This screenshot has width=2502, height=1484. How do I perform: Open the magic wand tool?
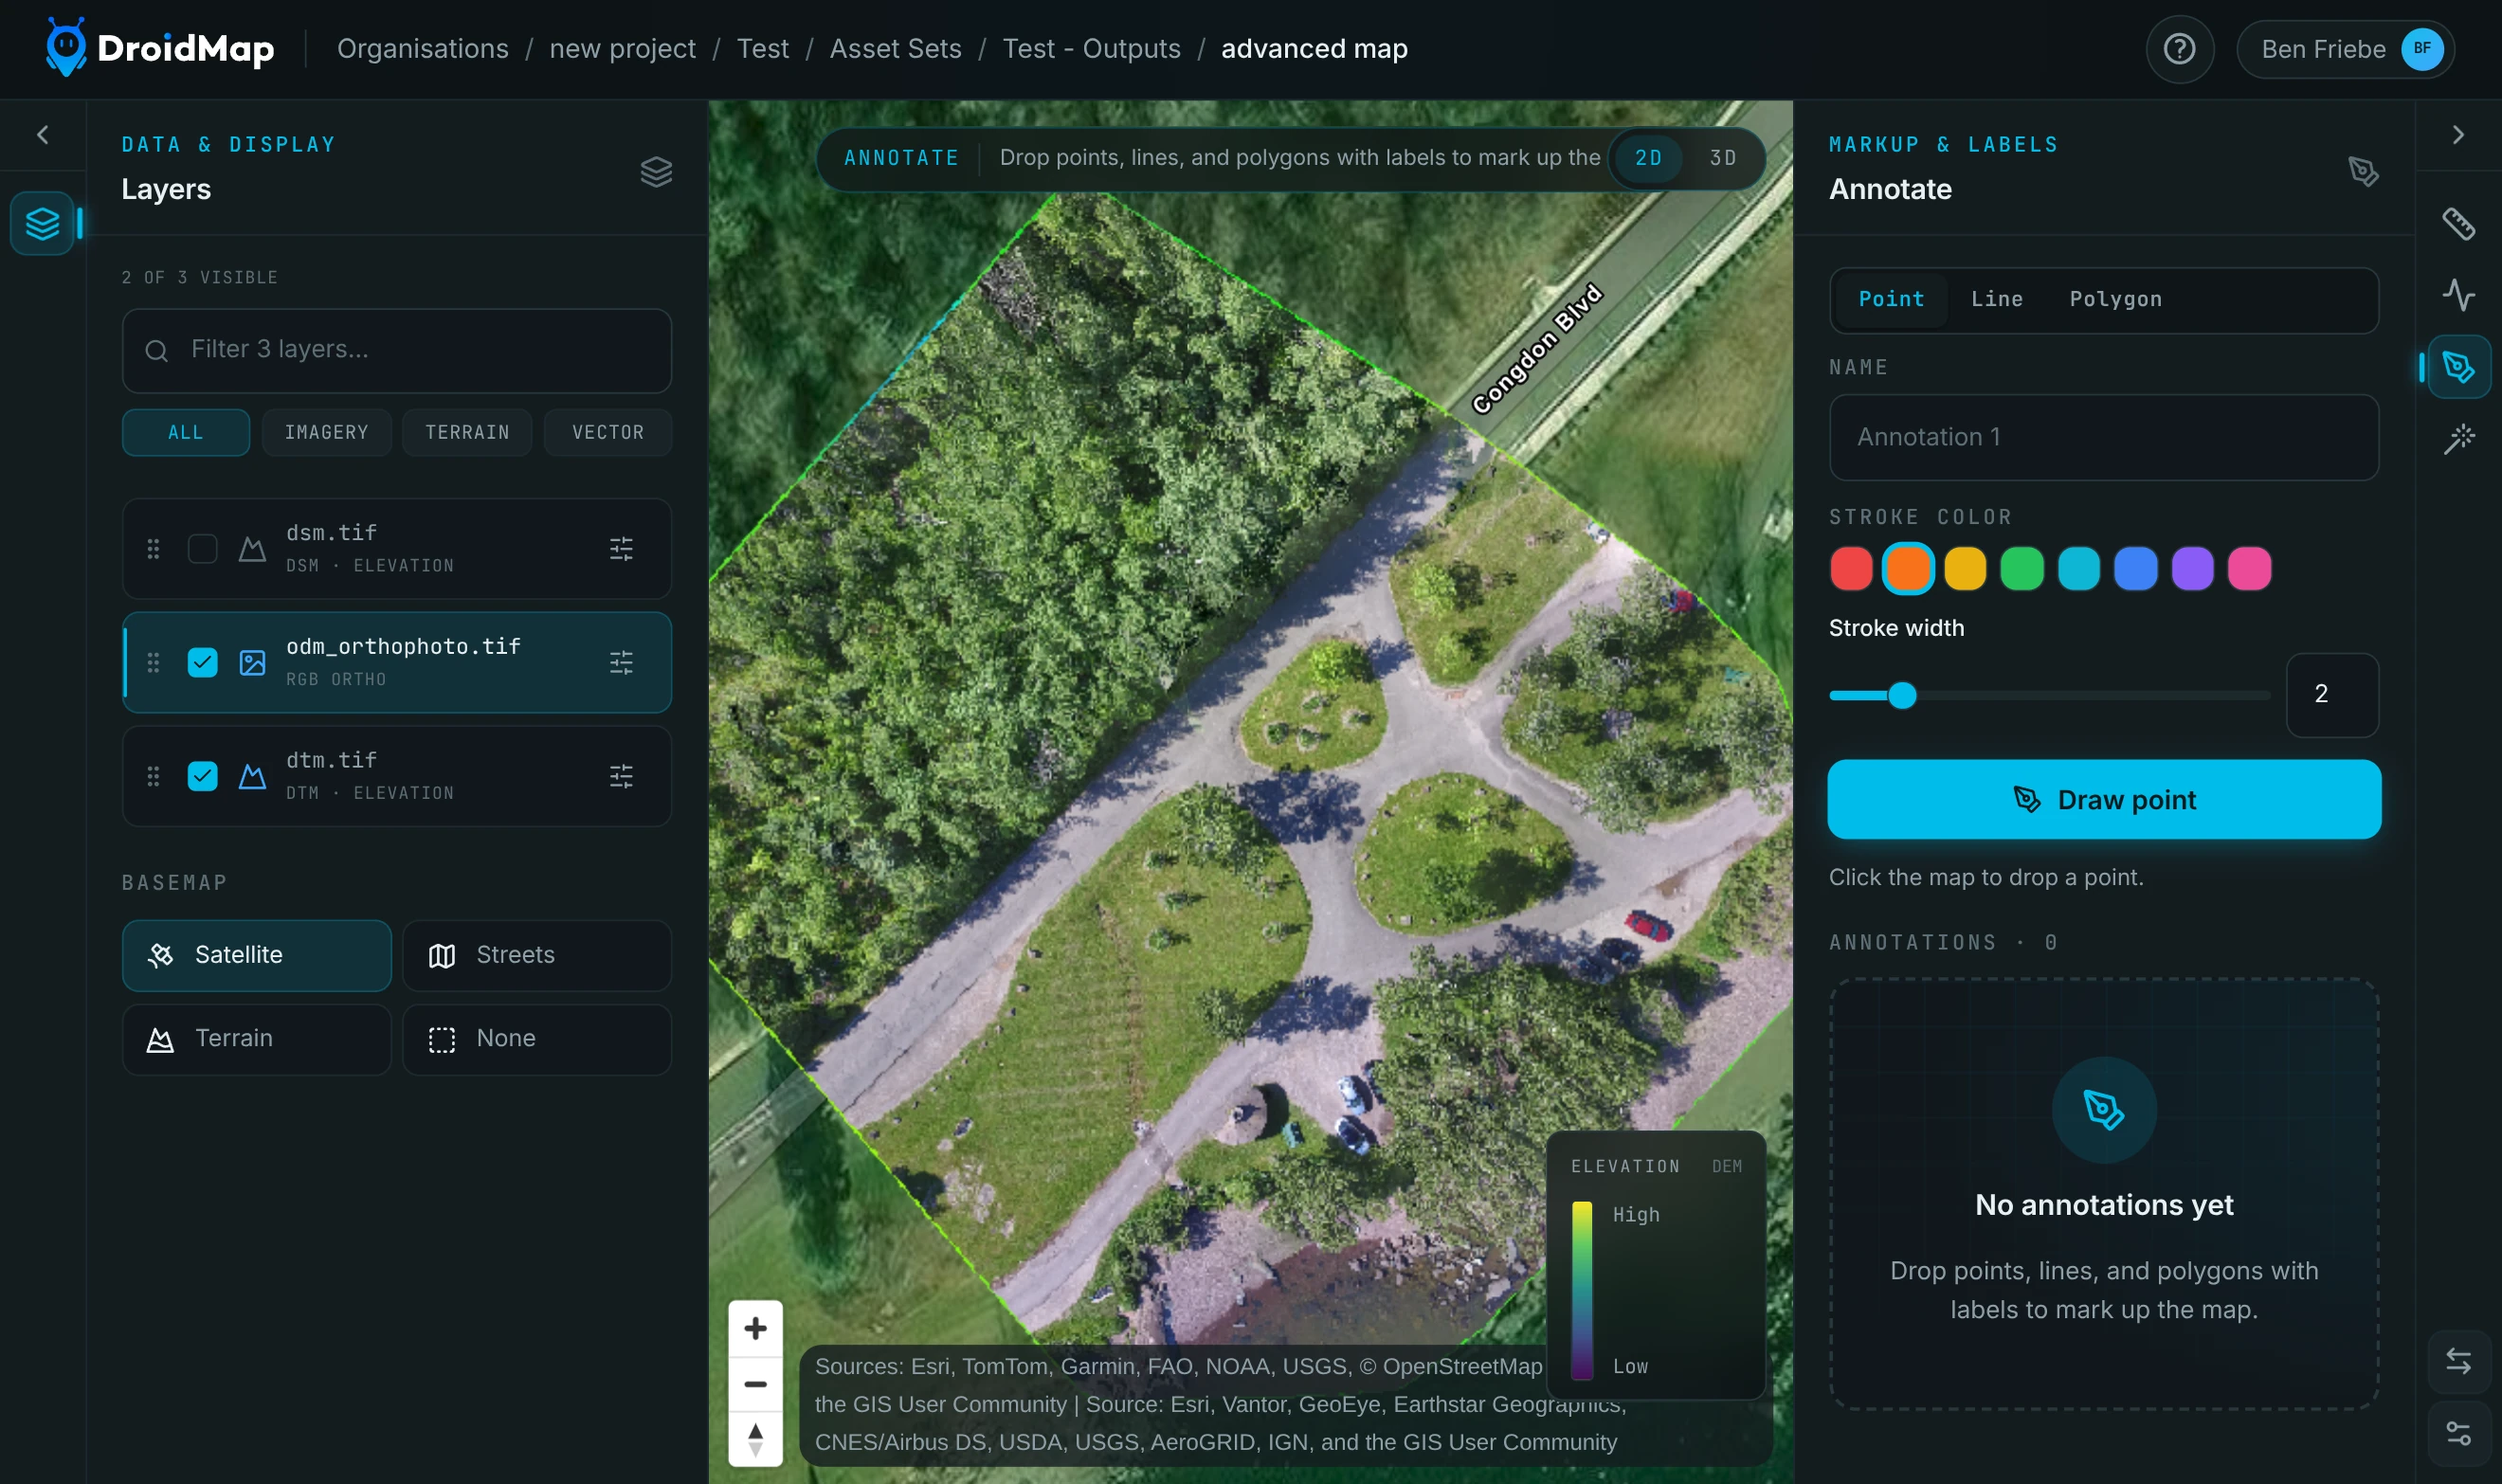pyautogui.click(x=2458, y=439)
